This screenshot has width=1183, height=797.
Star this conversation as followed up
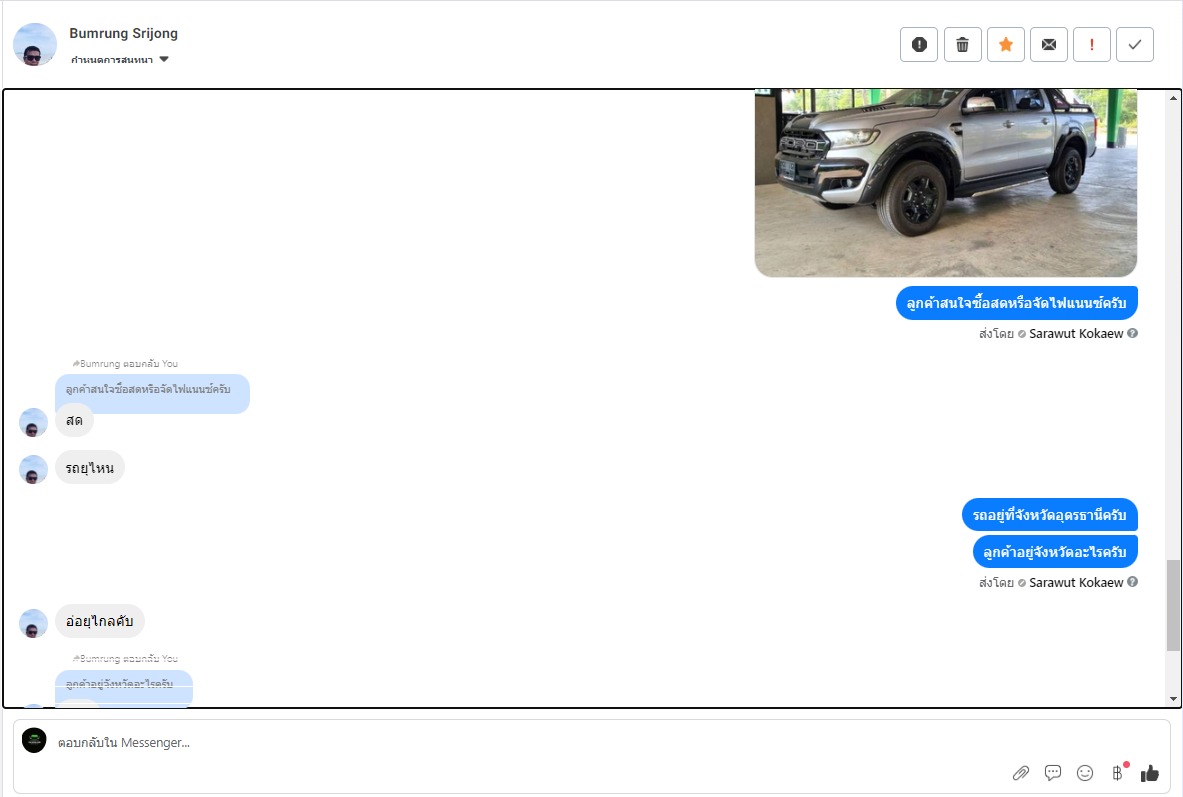click(x=1006, y=45)
